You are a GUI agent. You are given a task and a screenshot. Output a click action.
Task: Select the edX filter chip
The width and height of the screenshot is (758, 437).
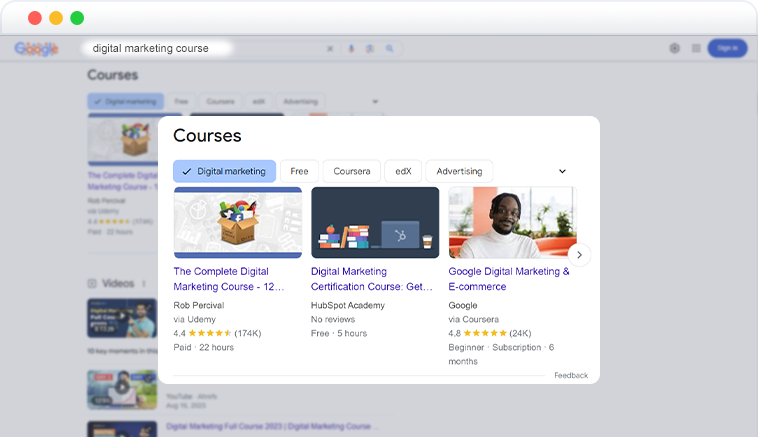click(x=403, y=171)
